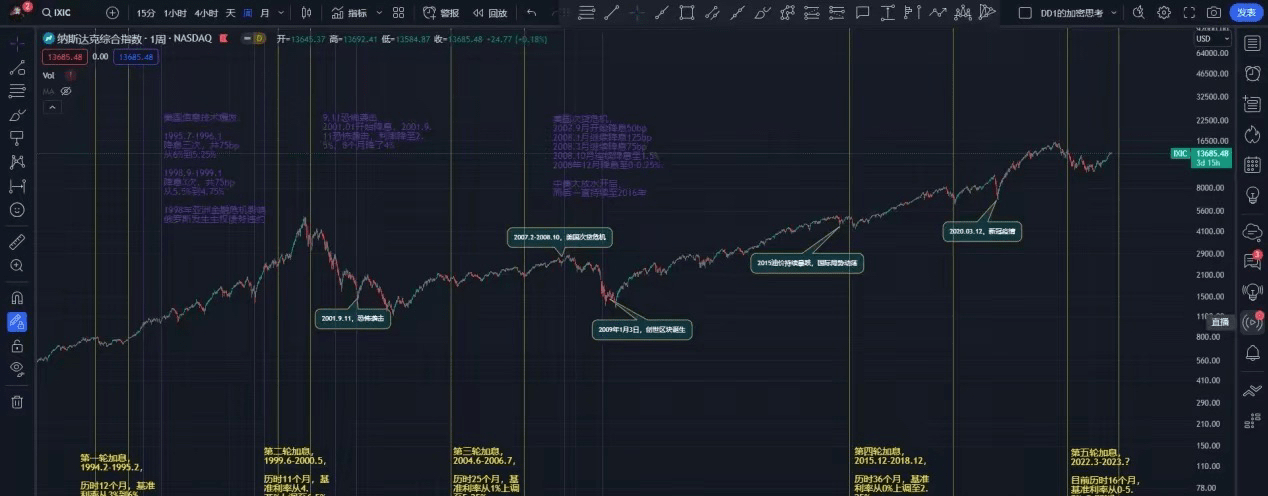This screenshot has width=1268, height=496.
Task: Click the add symbol plus icon
Action: [112, 13]
